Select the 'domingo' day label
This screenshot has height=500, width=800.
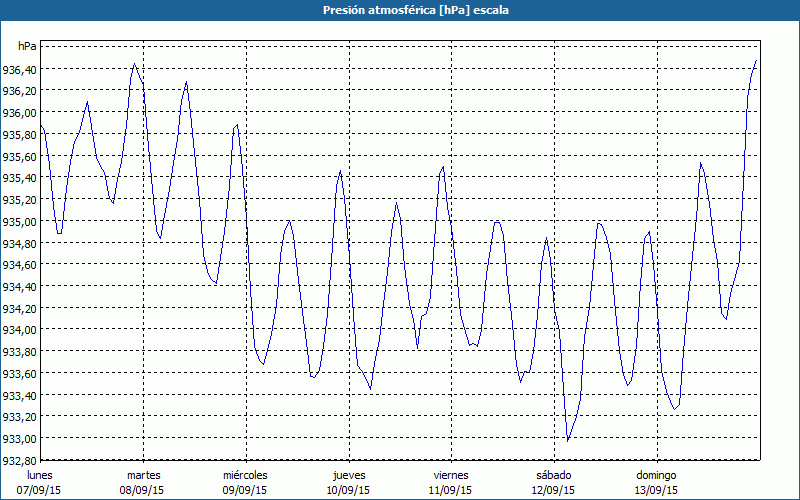(x=656, y=475)
